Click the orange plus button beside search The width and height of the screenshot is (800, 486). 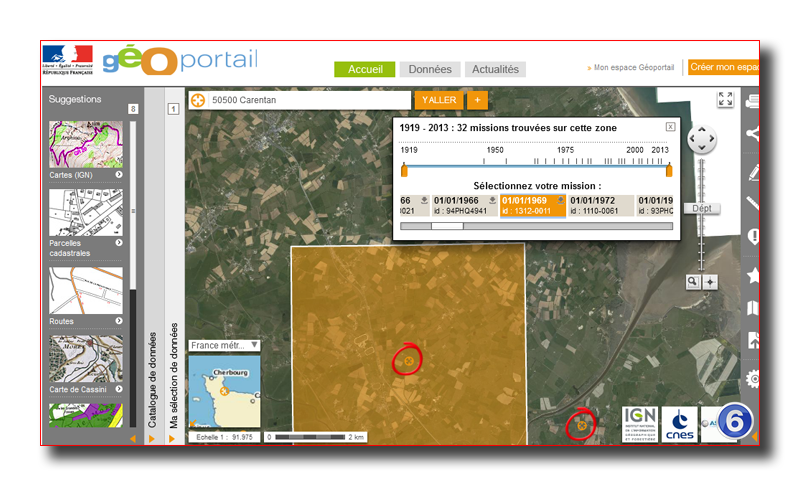(478, 100)
